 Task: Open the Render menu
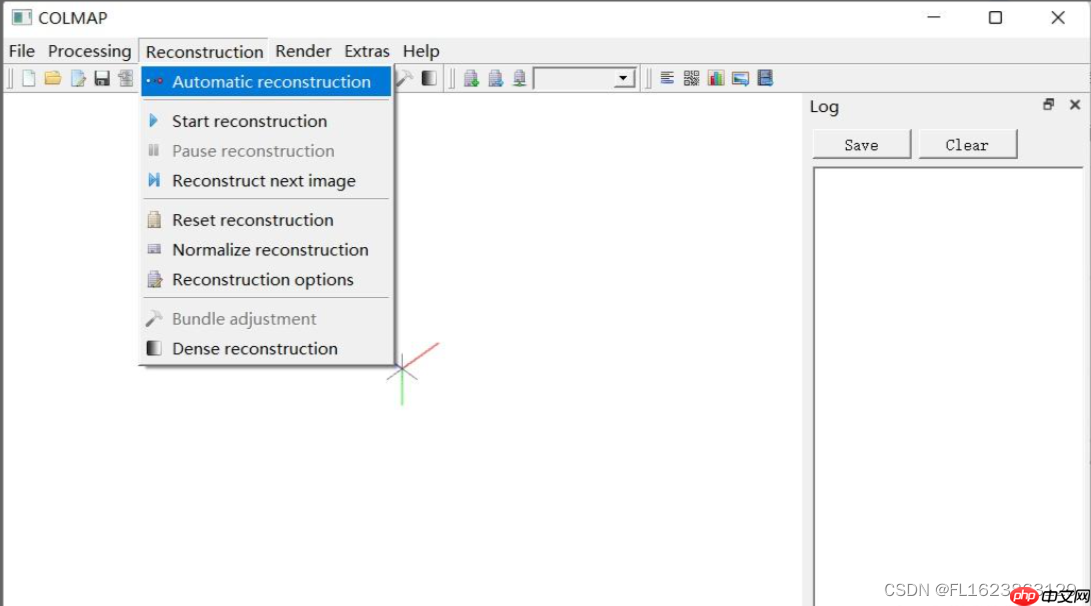pos(303,51)
